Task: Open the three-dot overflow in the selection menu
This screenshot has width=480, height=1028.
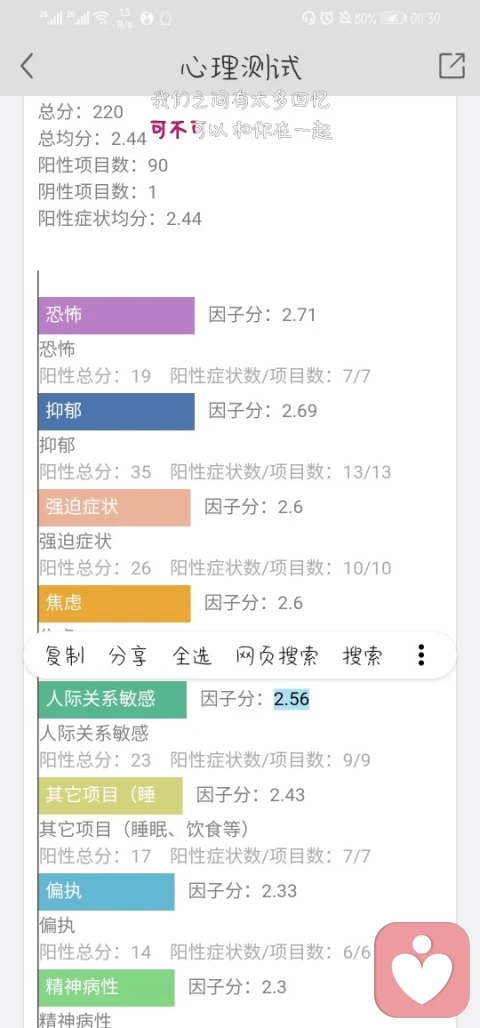Action: coord(421,654)
